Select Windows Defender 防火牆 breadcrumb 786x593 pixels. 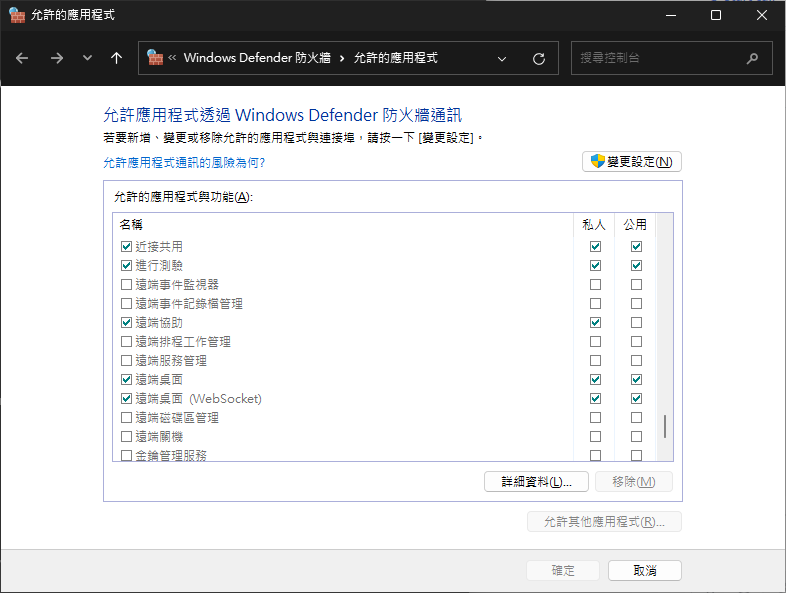tap(257, 58)
